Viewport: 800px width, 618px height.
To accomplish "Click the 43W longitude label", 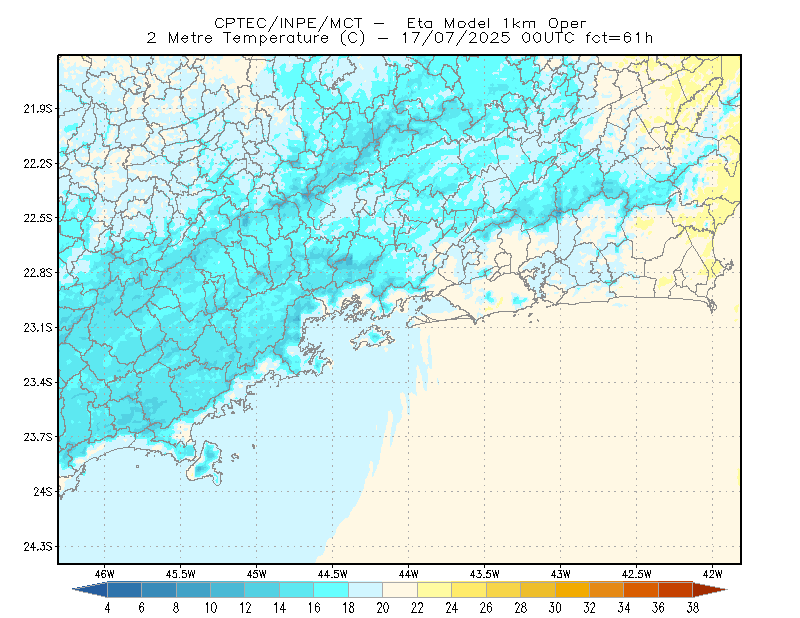I will pyautogui.click(x=561, y=574).
